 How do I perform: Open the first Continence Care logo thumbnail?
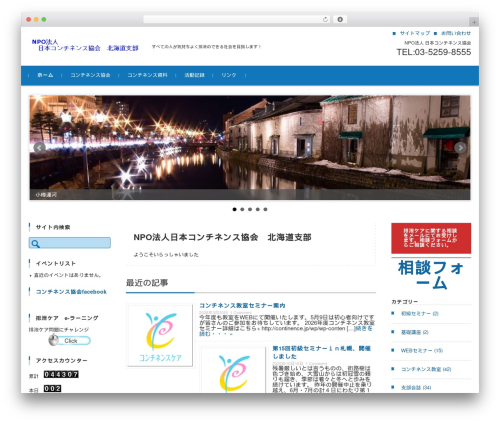(160, 335)
